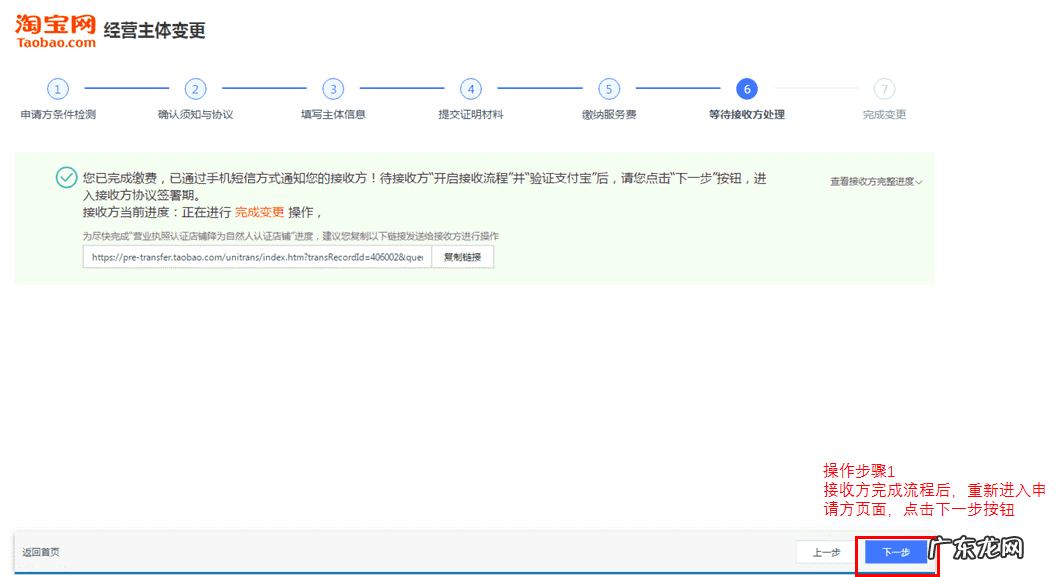1062x577 pixels.
Task: Click the highlighted blue step 6 circle
Action: click(746, 89)
